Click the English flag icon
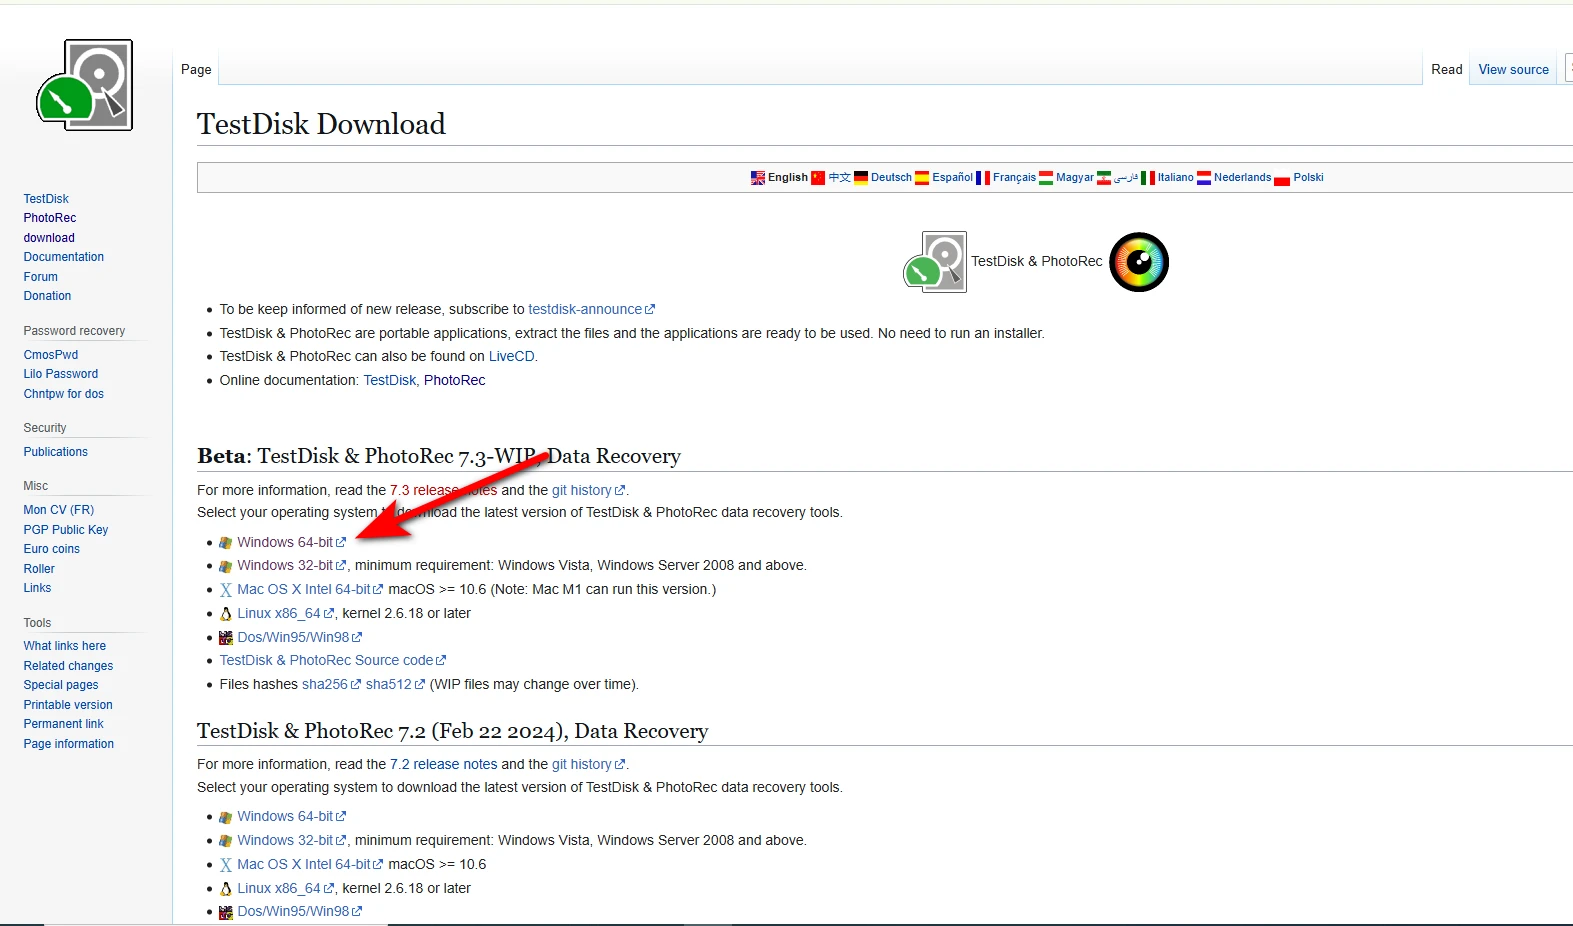This screenshot has height=926, width=1573. (x=758, y=178)
